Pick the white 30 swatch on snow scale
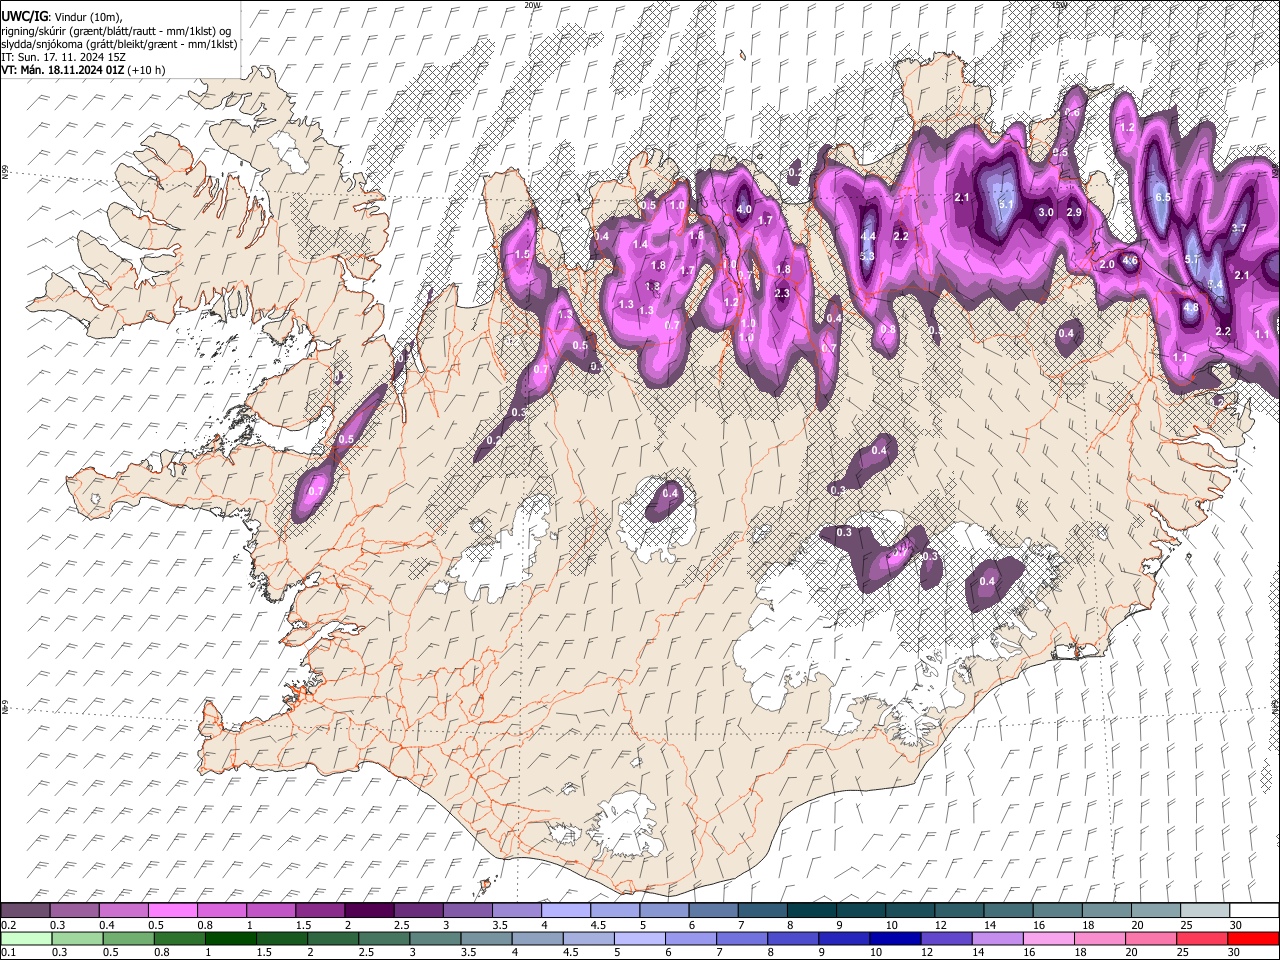 1254,910
